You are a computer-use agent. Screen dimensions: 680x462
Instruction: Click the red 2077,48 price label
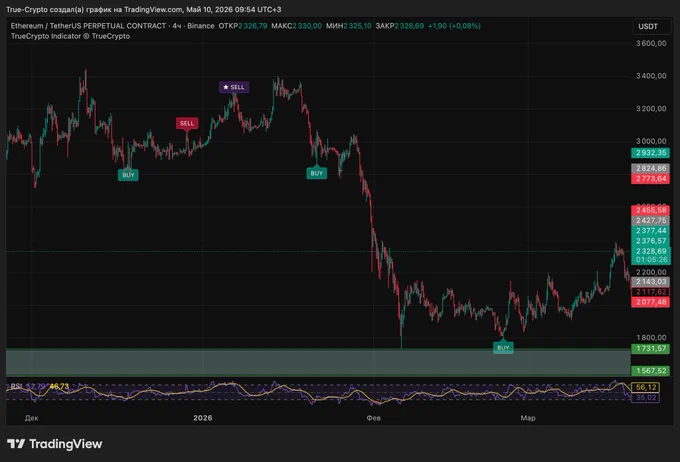pyautogui.click(x=651, y=302)
